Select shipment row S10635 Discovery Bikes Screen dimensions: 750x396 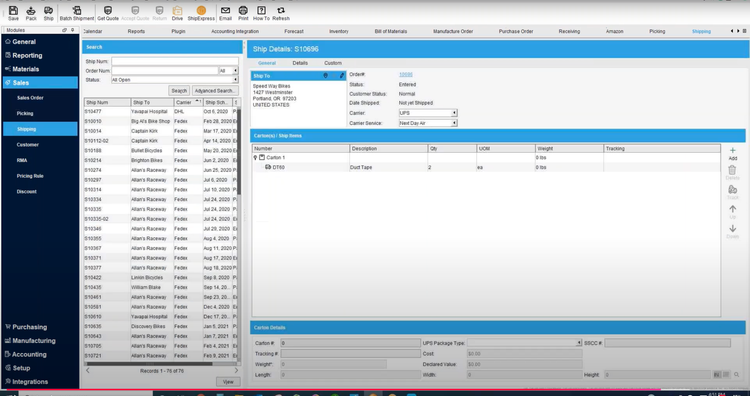point(161,327)
